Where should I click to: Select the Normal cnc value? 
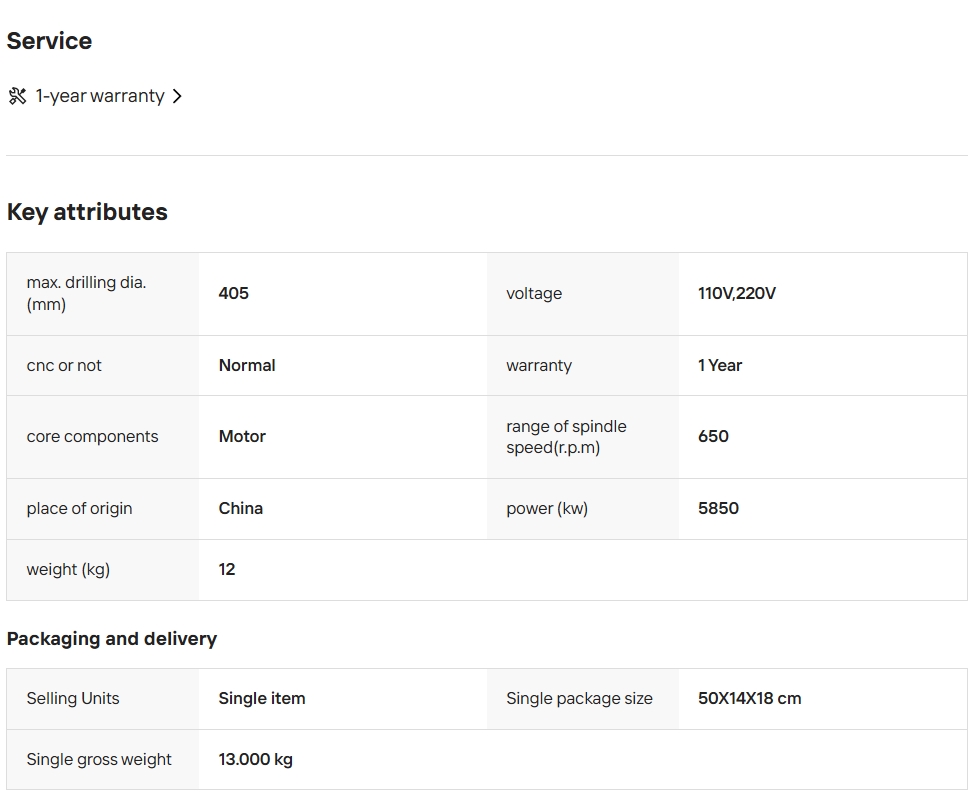[x=247, y=365]
